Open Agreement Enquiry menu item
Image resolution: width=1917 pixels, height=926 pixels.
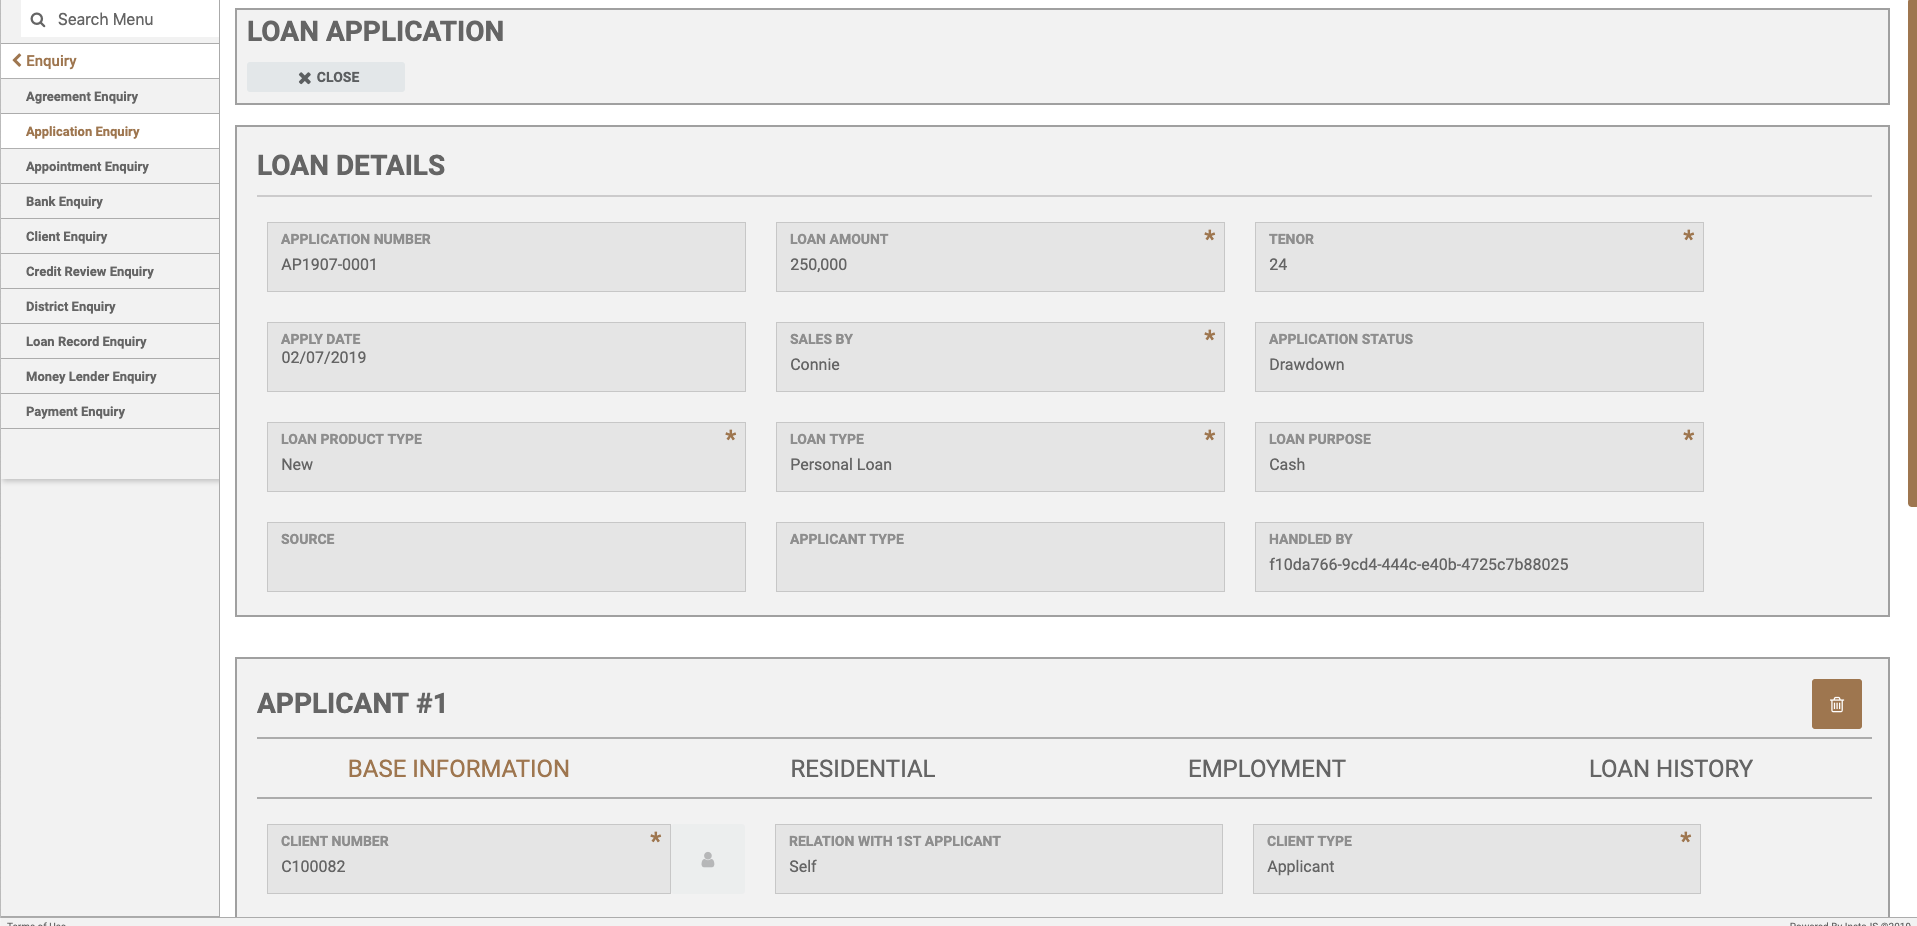[82, 97]
